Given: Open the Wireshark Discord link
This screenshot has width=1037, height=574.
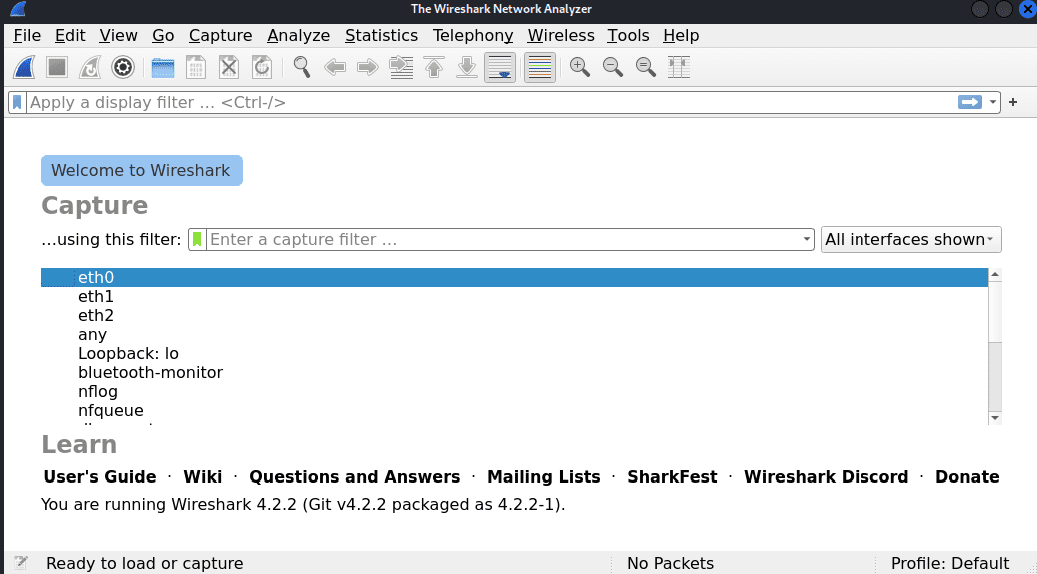Looking at the screenshot, I should 826,477.
